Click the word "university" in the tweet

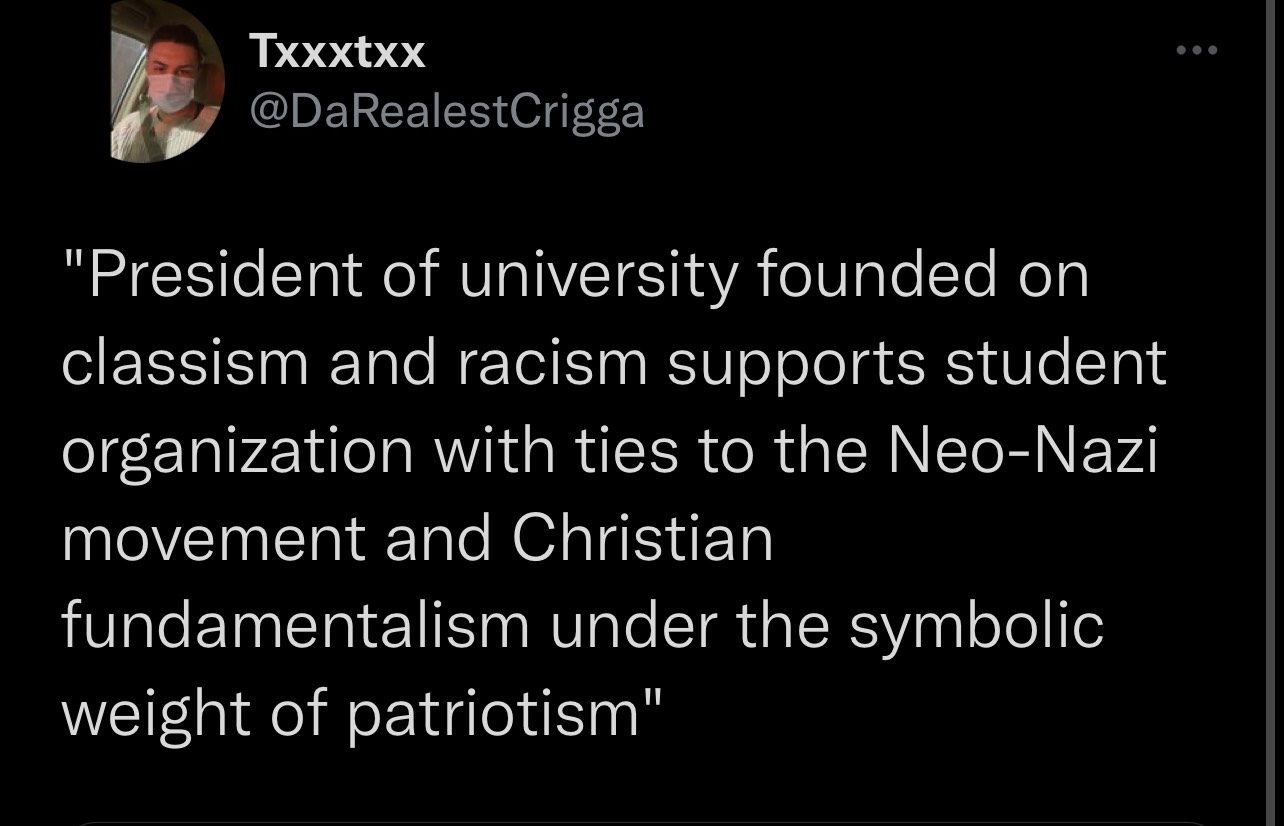(596, 276)
